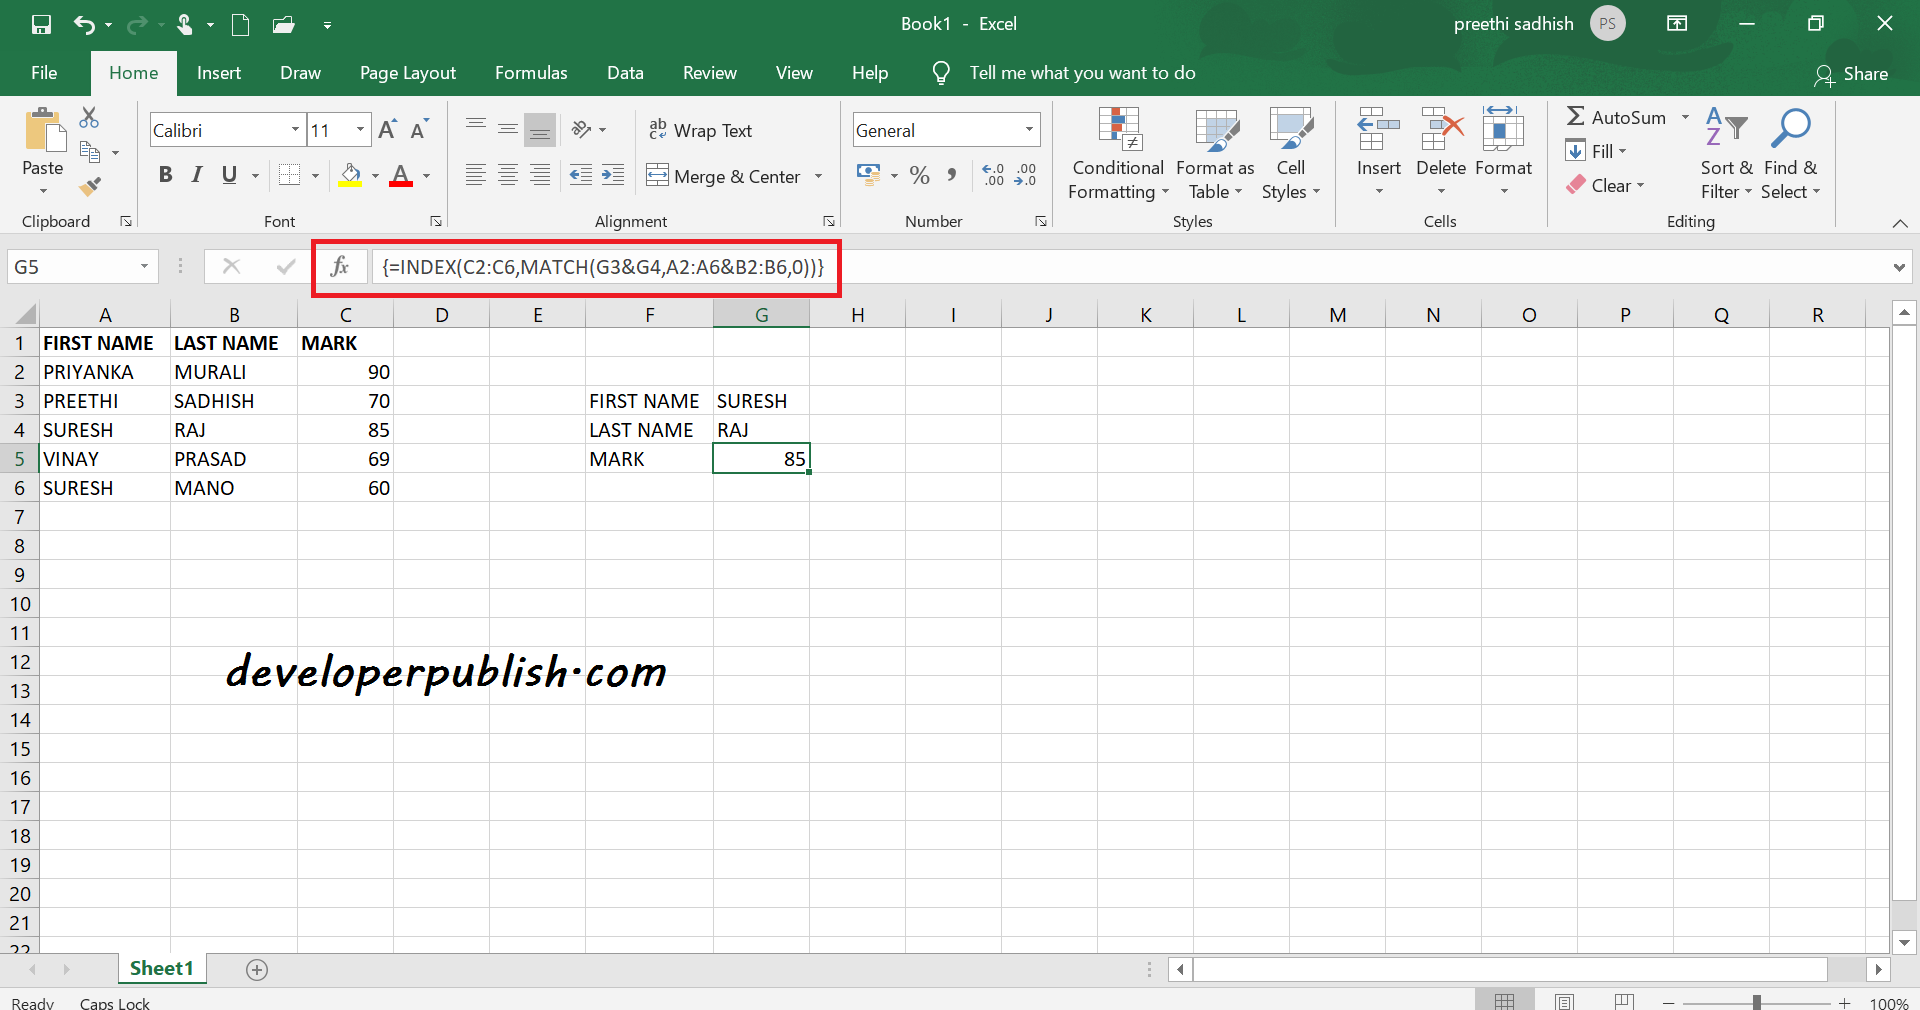The width and height of the screenshot is (1920, 1010).
Task: Click the Wrap Text icon
Action: pos(659,129)
